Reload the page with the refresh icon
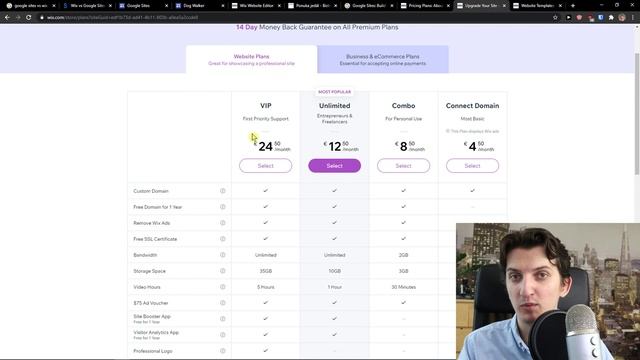The image size is (640, 360). click(29, 18)
